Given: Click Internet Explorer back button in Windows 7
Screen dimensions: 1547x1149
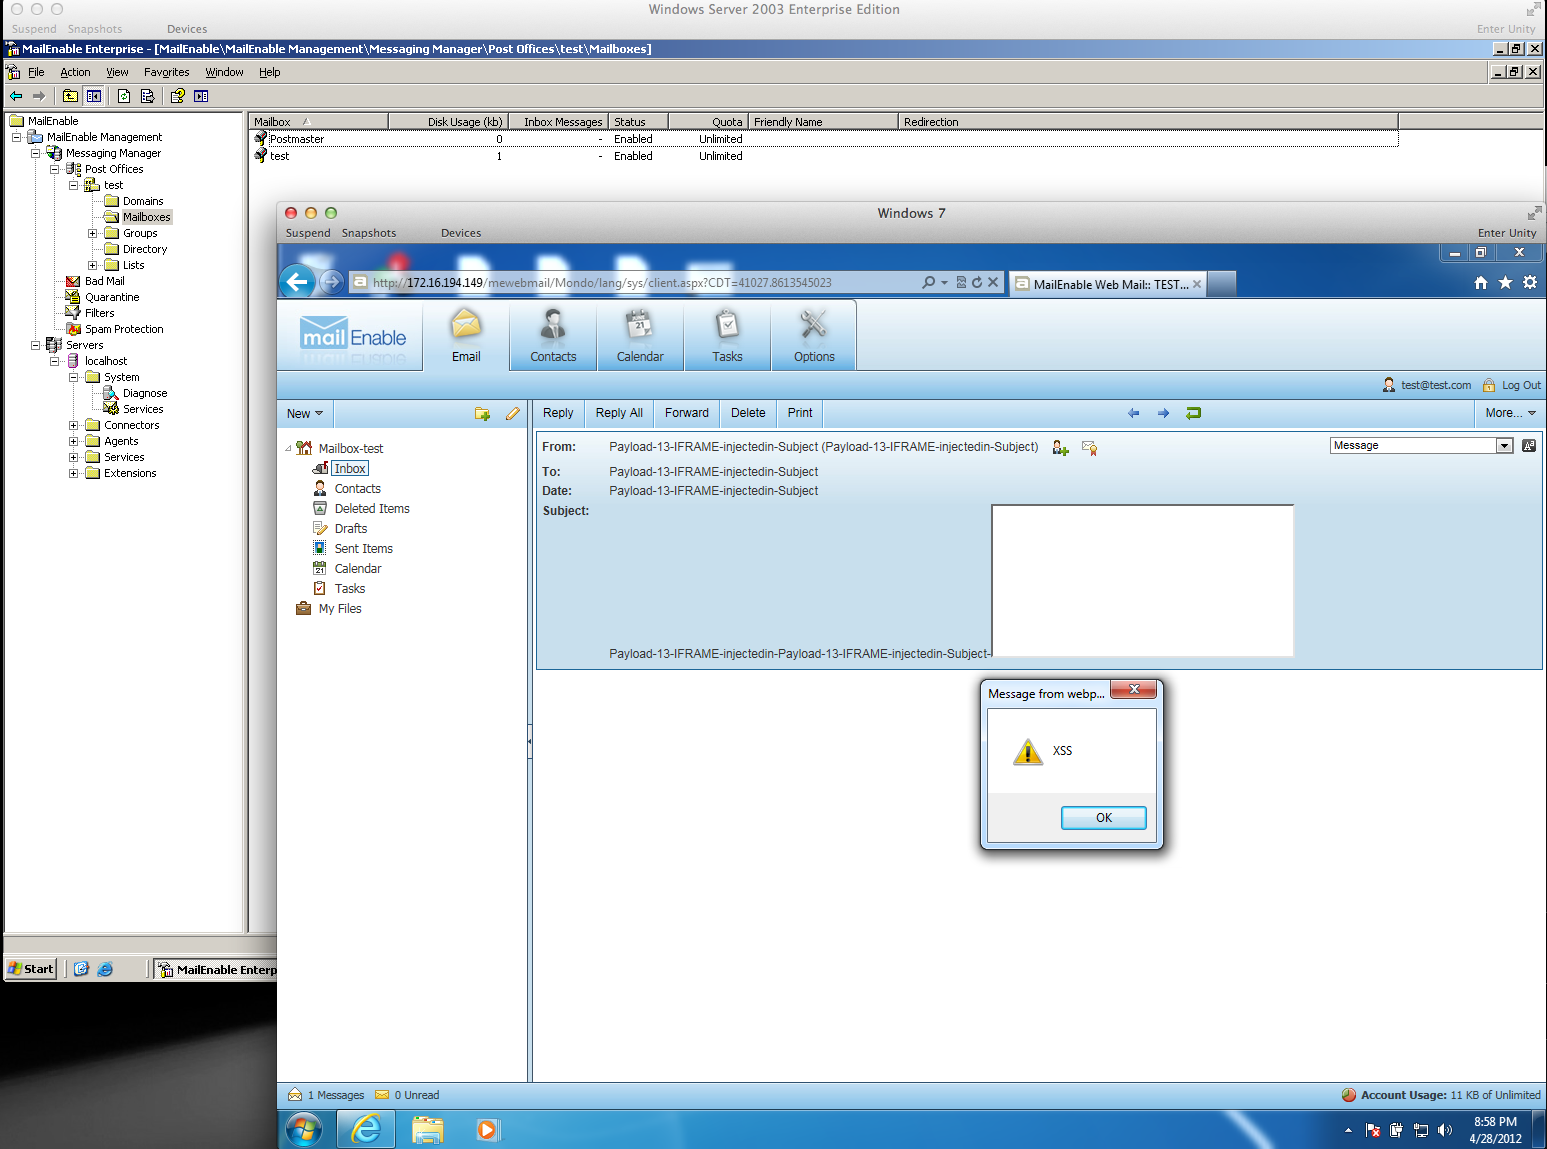Looking at the screenshot, I should click(x=297, y=282).
